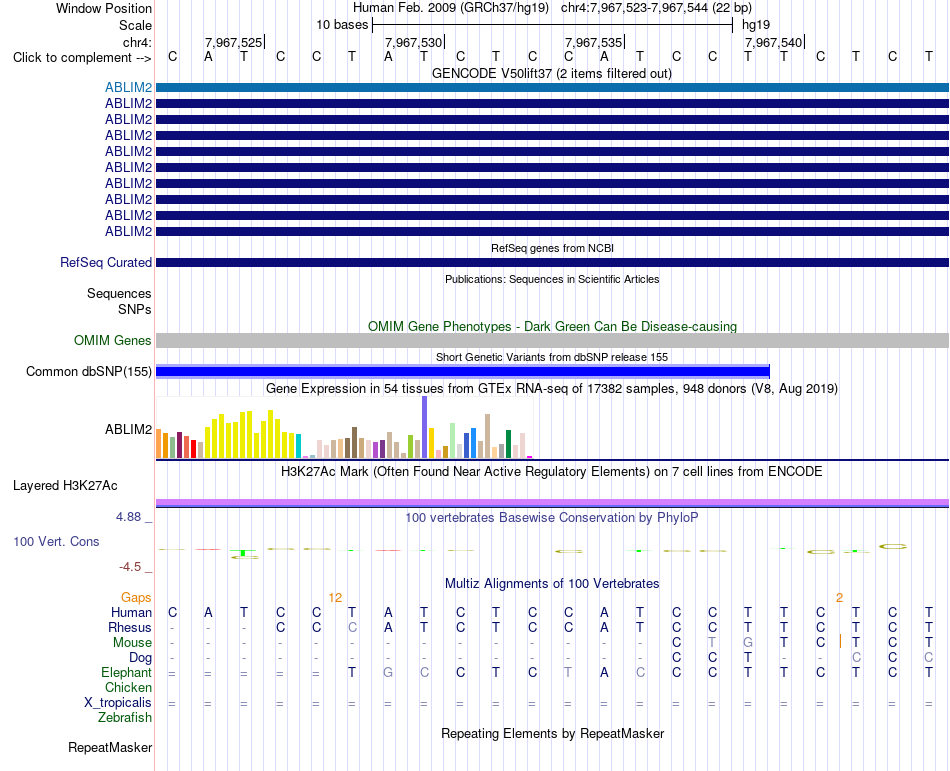
Task: Click the RepeatMasker track label
Action: point(110,748)
